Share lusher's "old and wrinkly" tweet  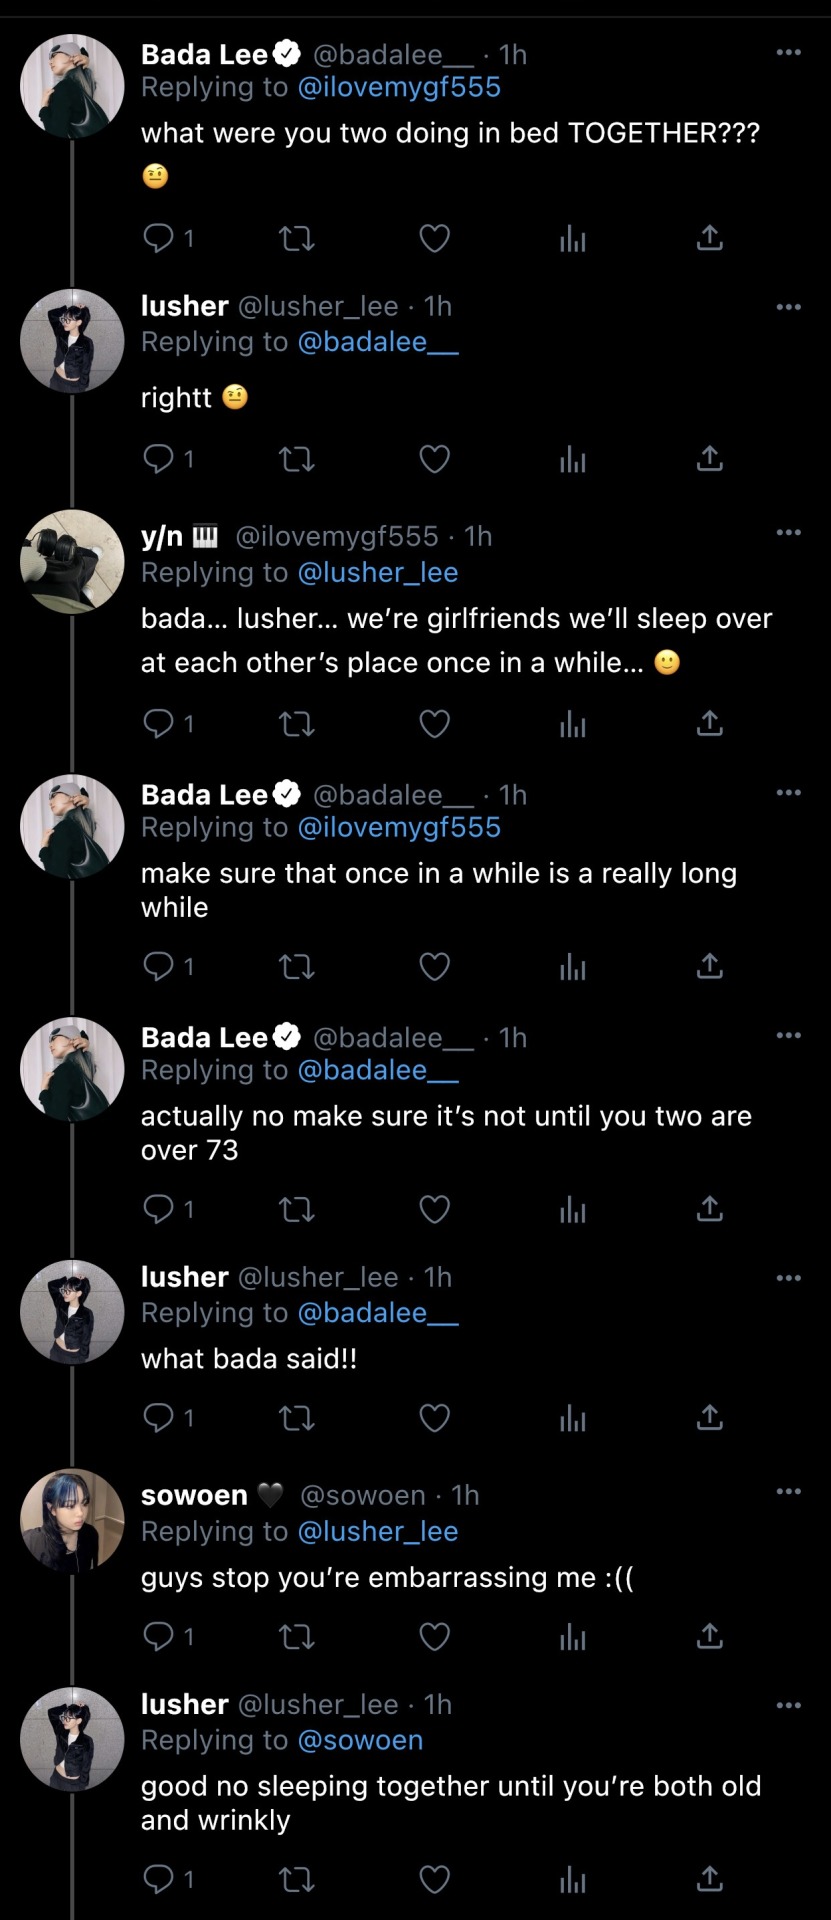(709, 1879)
